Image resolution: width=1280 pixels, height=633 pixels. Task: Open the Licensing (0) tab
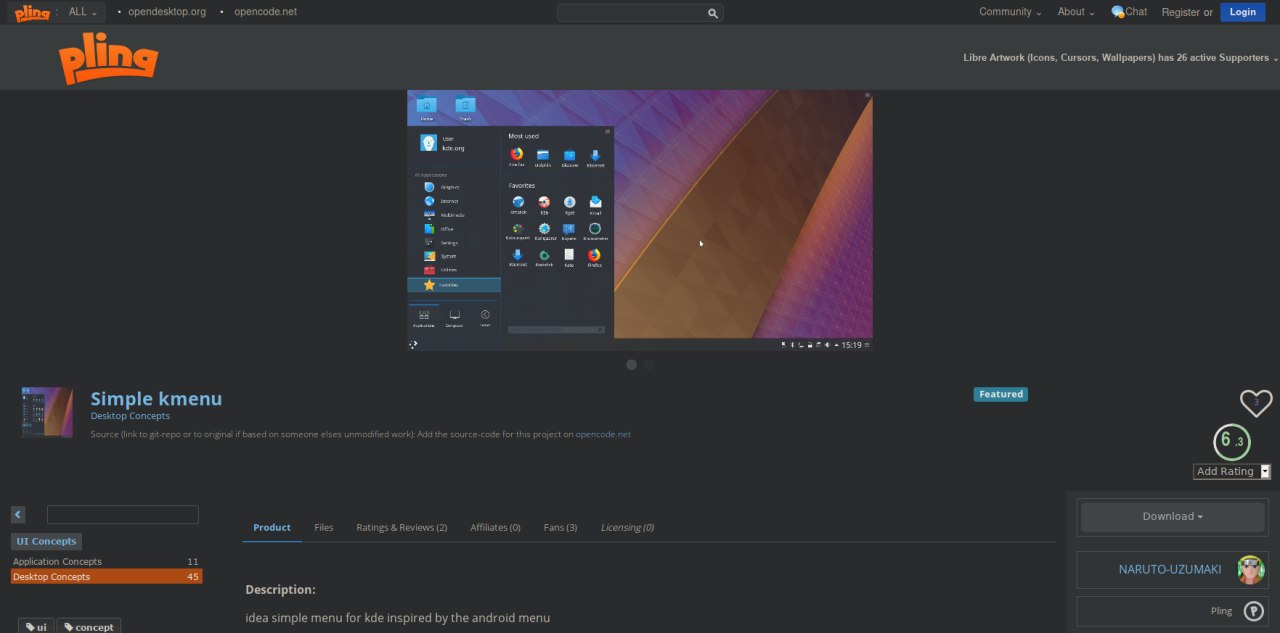627,527
